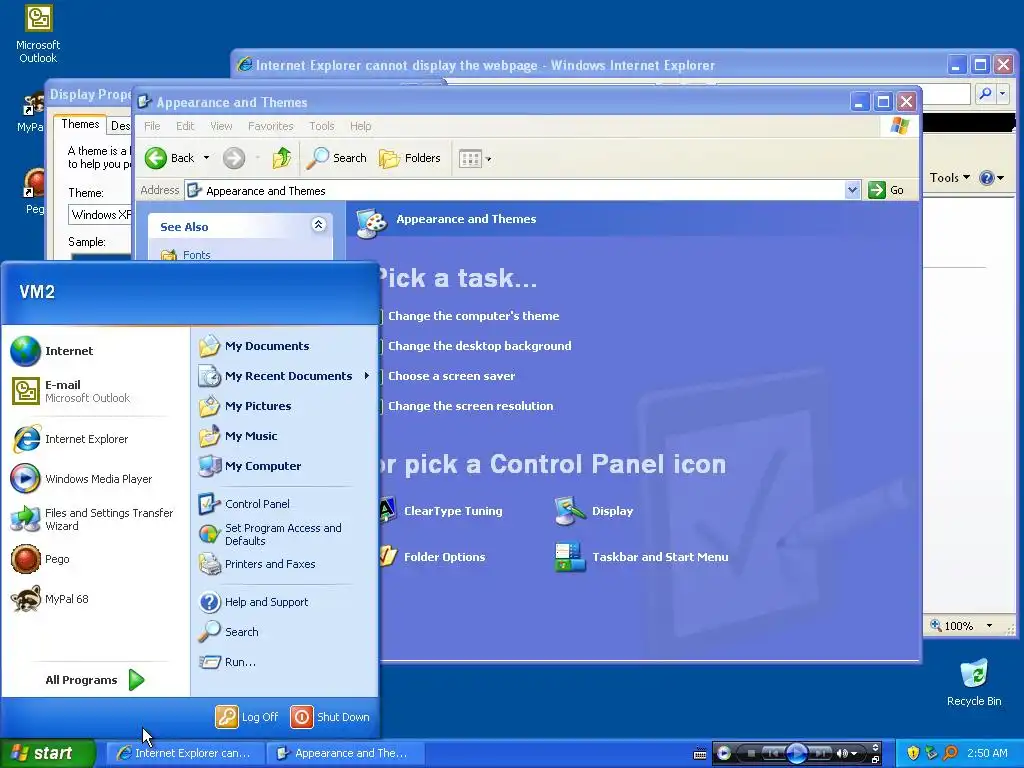Mute via taskbar Media Player volume icon
The image size is (1024, 768).
click(x=842, y=753)
